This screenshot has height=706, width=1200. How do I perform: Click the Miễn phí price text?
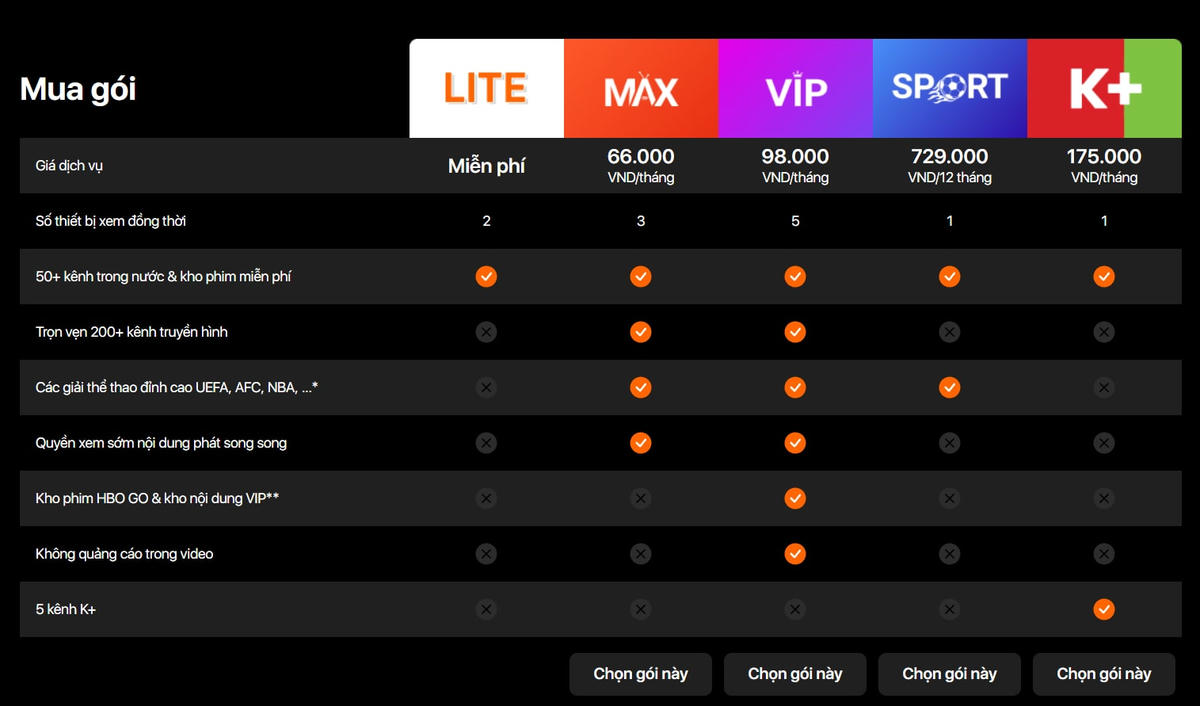click(x=486, y=166)
